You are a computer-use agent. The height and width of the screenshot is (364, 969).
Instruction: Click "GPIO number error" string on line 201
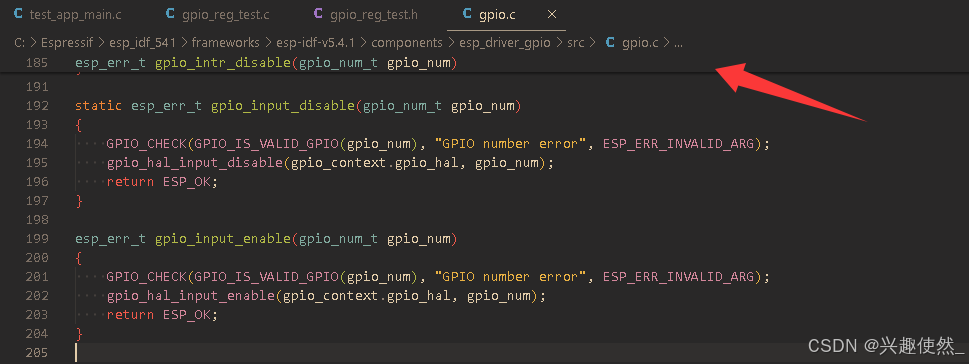510,277
